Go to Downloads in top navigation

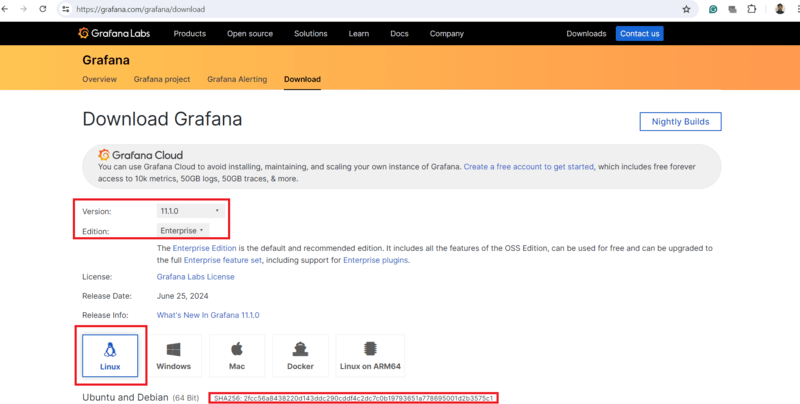pos(586,34)
